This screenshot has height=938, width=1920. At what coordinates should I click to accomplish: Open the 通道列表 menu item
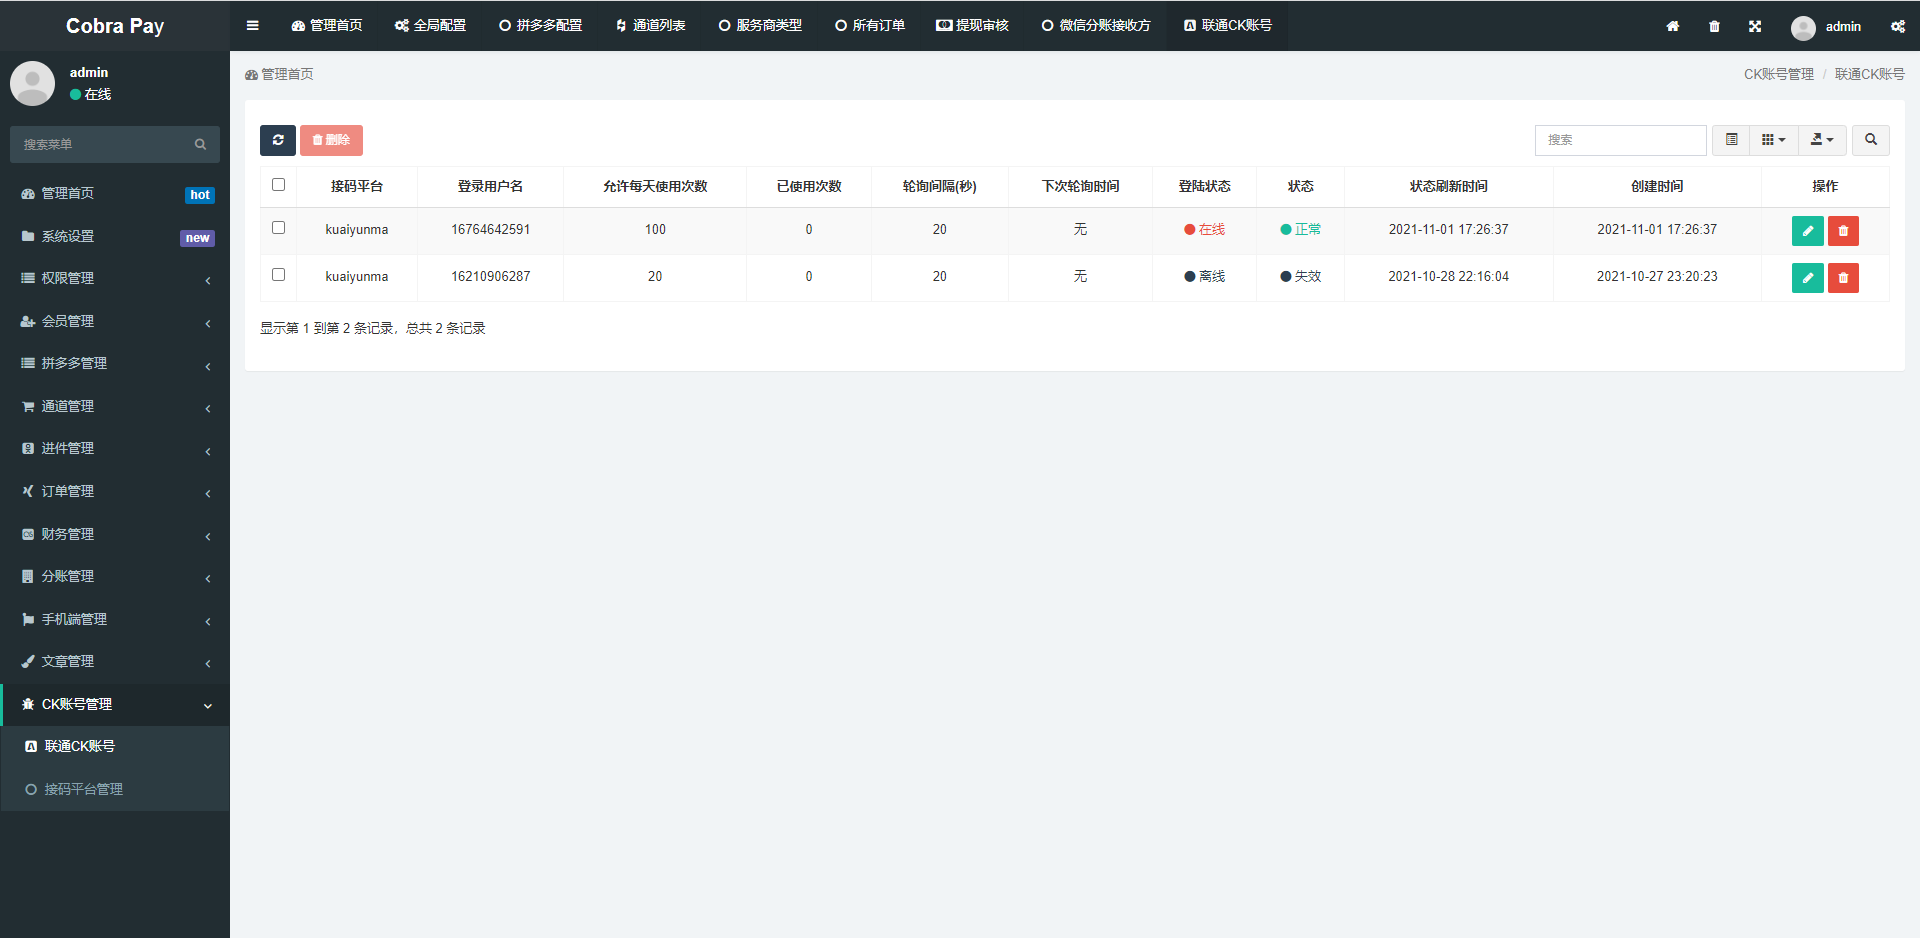tap(649, 25)
